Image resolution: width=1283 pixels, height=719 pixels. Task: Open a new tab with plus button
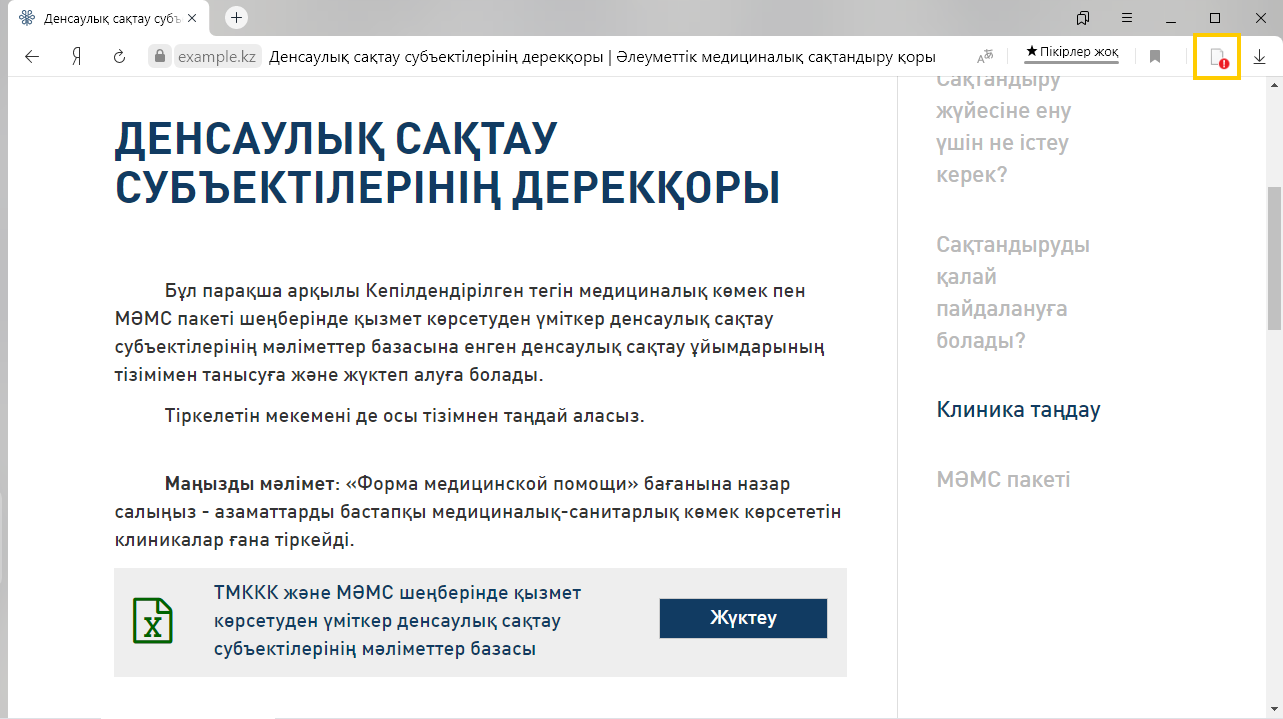pos(236,18)
